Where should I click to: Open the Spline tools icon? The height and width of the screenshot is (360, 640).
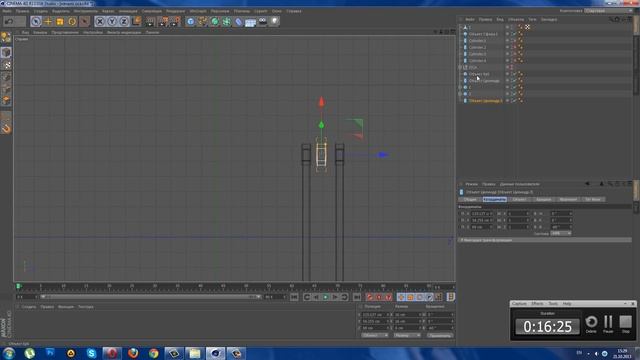coord(202,21)
